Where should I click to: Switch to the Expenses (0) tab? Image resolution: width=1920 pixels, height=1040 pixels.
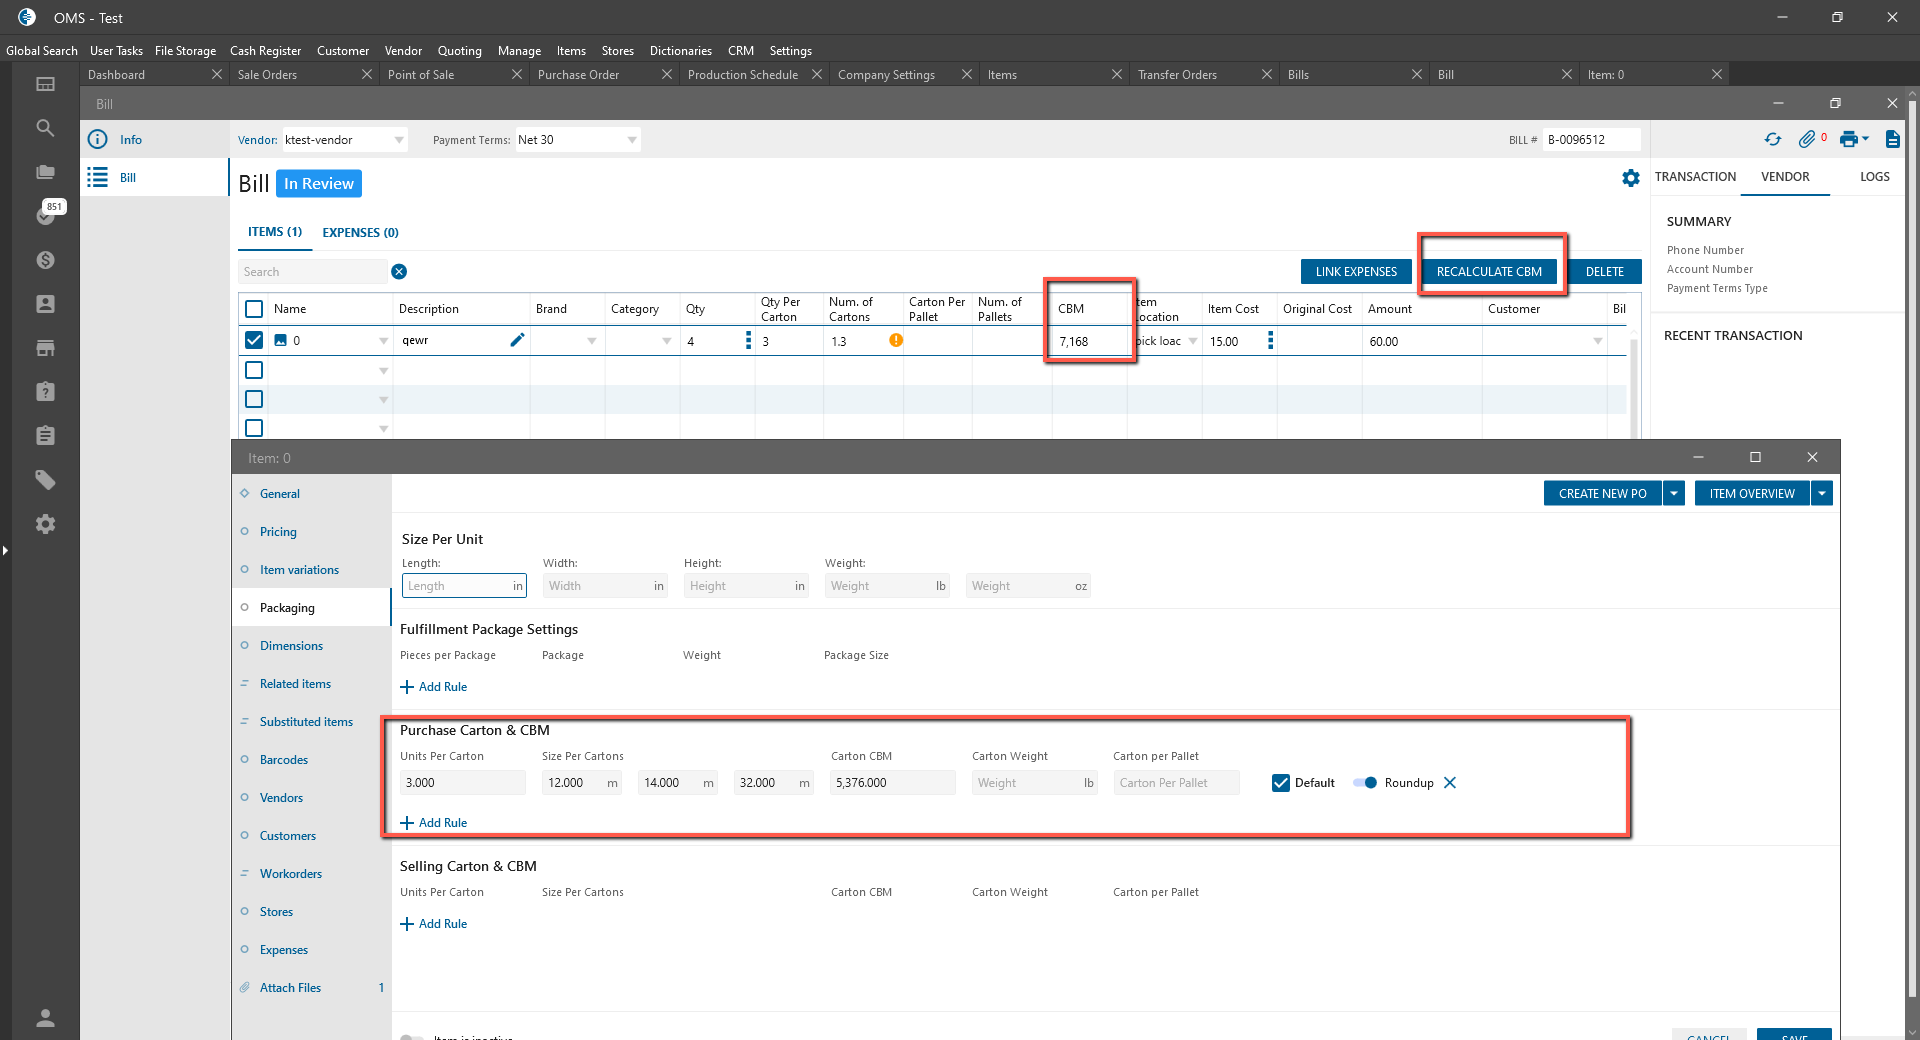[360, 233]
